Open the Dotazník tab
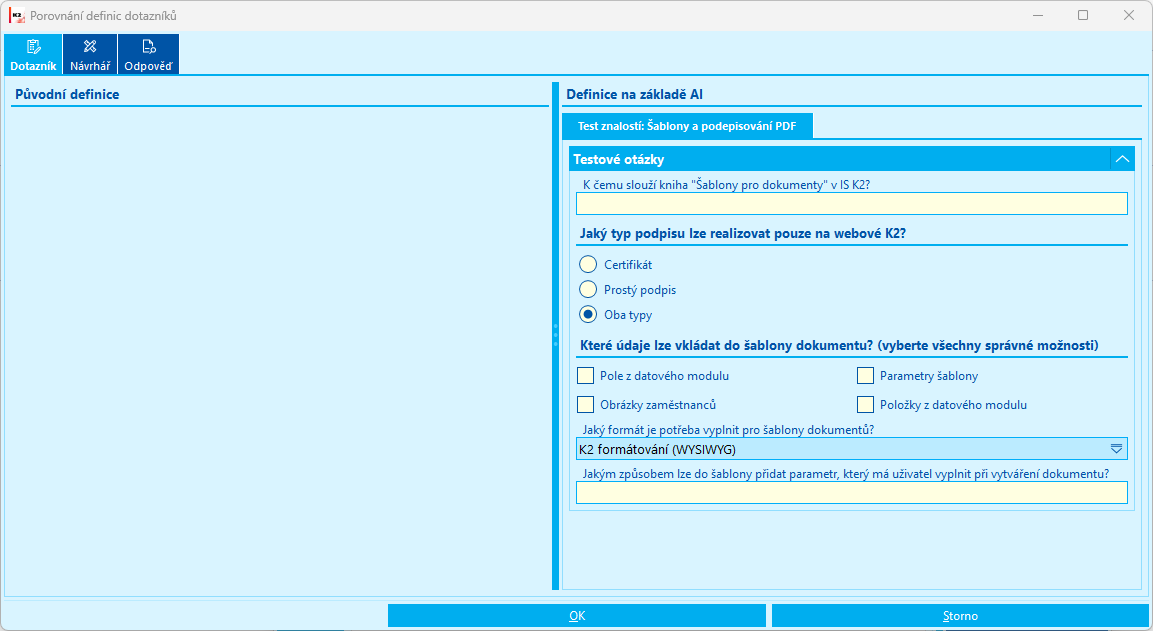This screenshot has width=1153, height=631. 33,54
